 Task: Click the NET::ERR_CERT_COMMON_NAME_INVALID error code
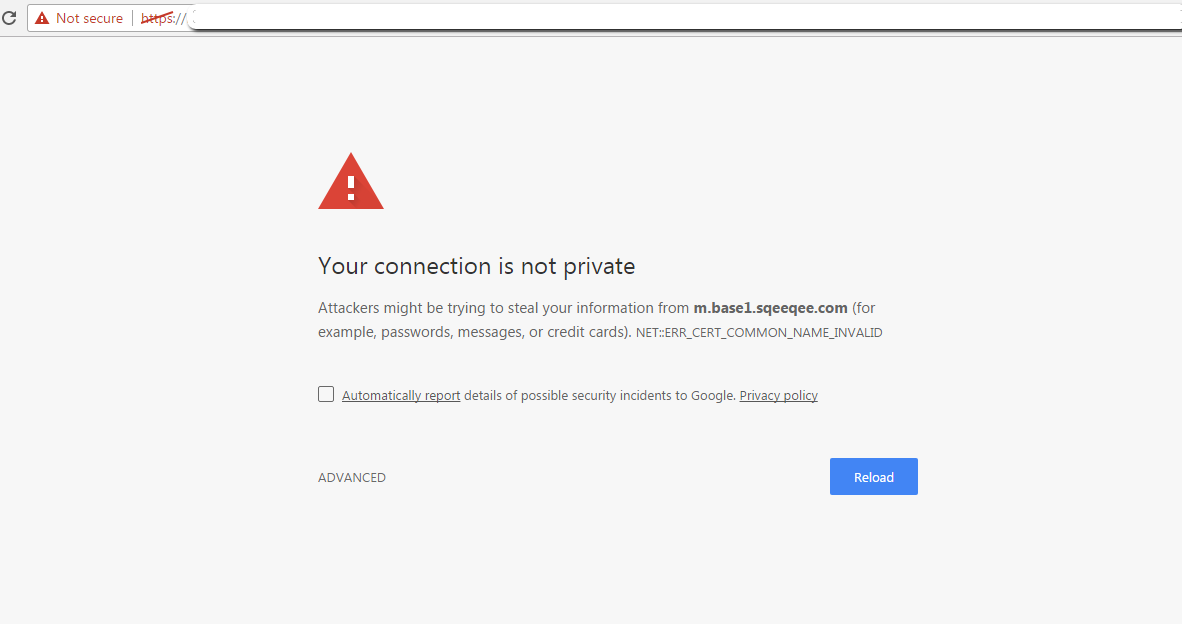point(759,332)
